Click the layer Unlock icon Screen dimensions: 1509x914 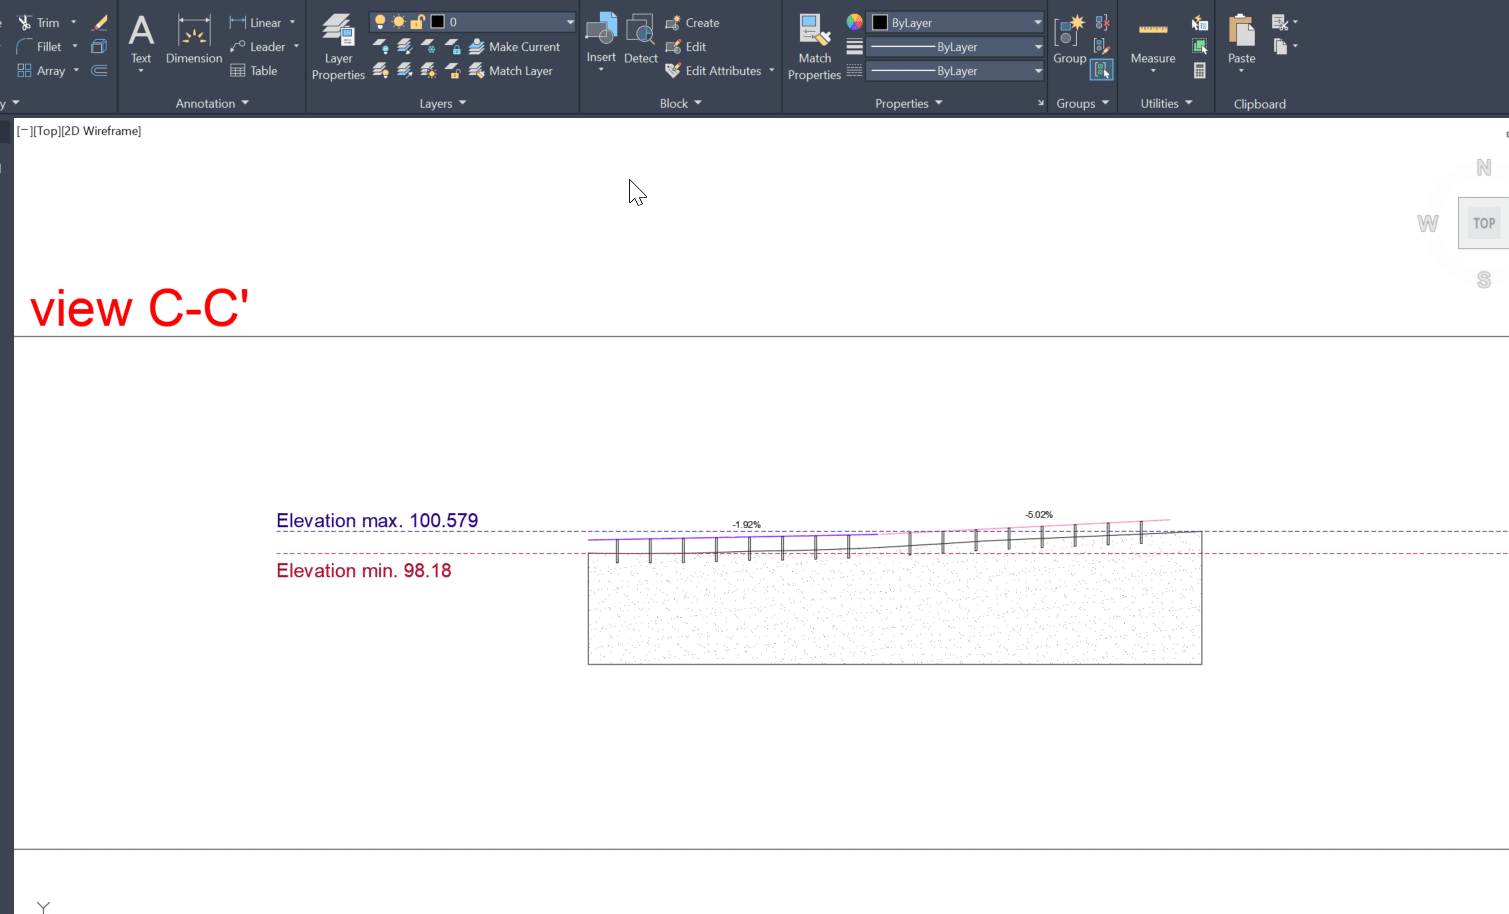[452, 70]
